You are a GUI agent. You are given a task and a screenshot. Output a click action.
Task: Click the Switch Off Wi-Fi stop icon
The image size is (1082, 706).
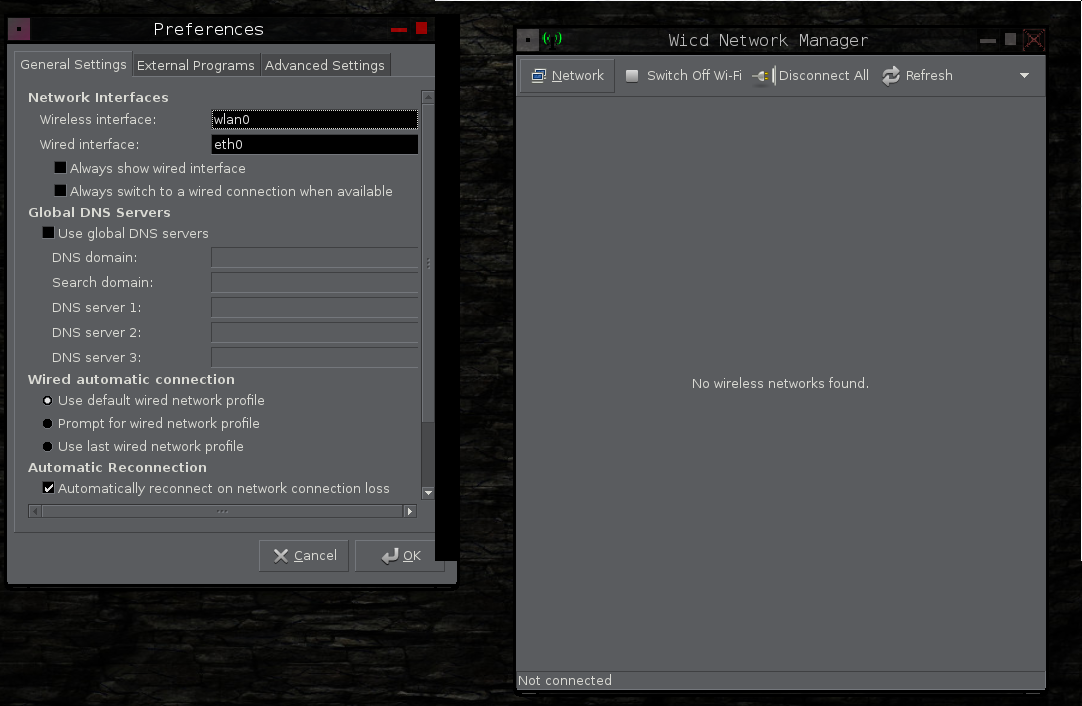631,75
